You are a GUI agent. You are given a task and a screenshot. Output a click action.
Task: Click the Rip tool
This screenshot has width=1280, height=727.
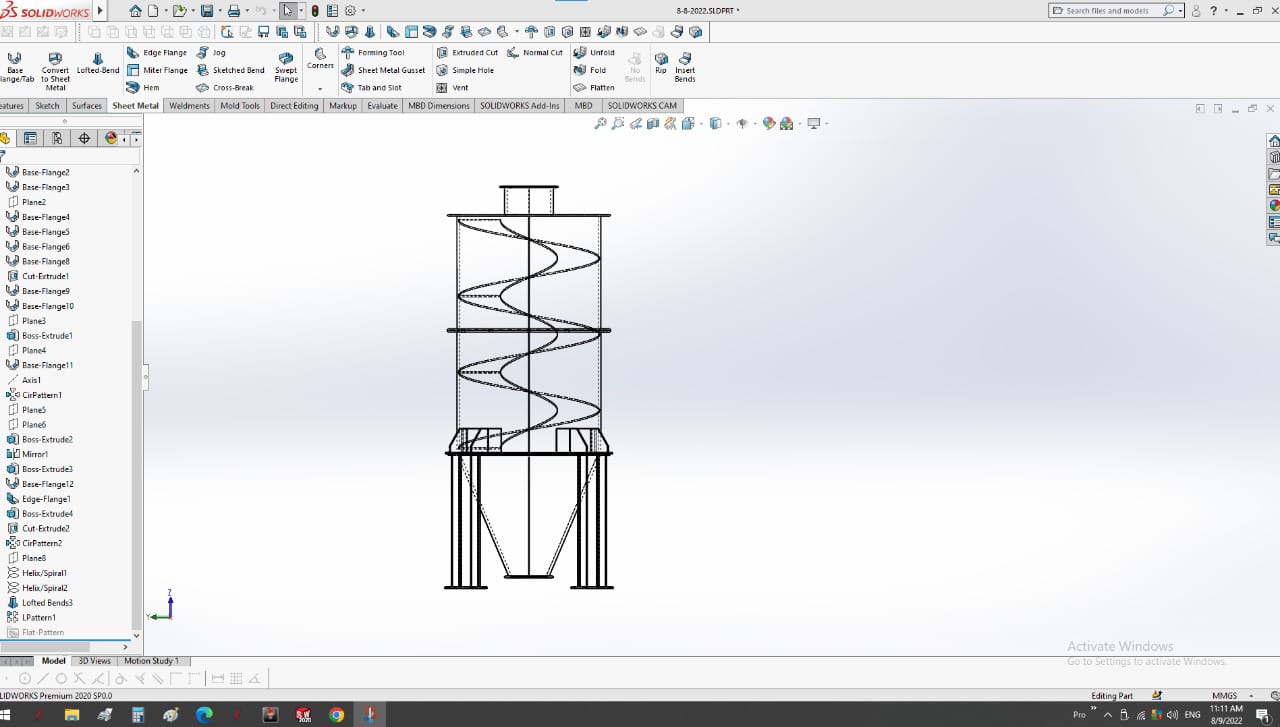click(x=661, y=63)
